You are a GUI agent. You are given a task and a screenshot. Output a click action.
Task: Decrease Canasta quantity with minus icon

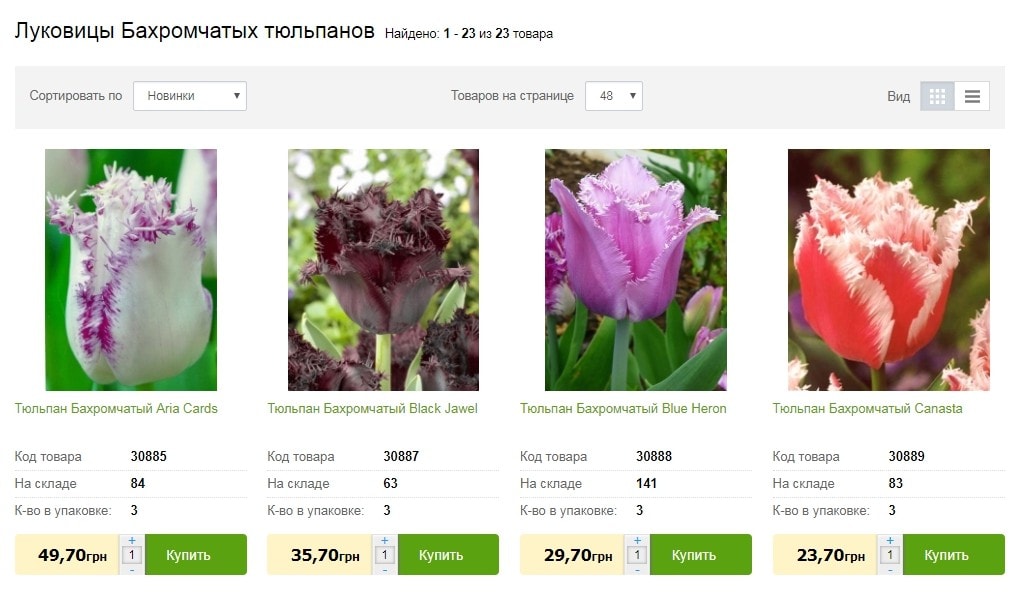click(889, 570)
